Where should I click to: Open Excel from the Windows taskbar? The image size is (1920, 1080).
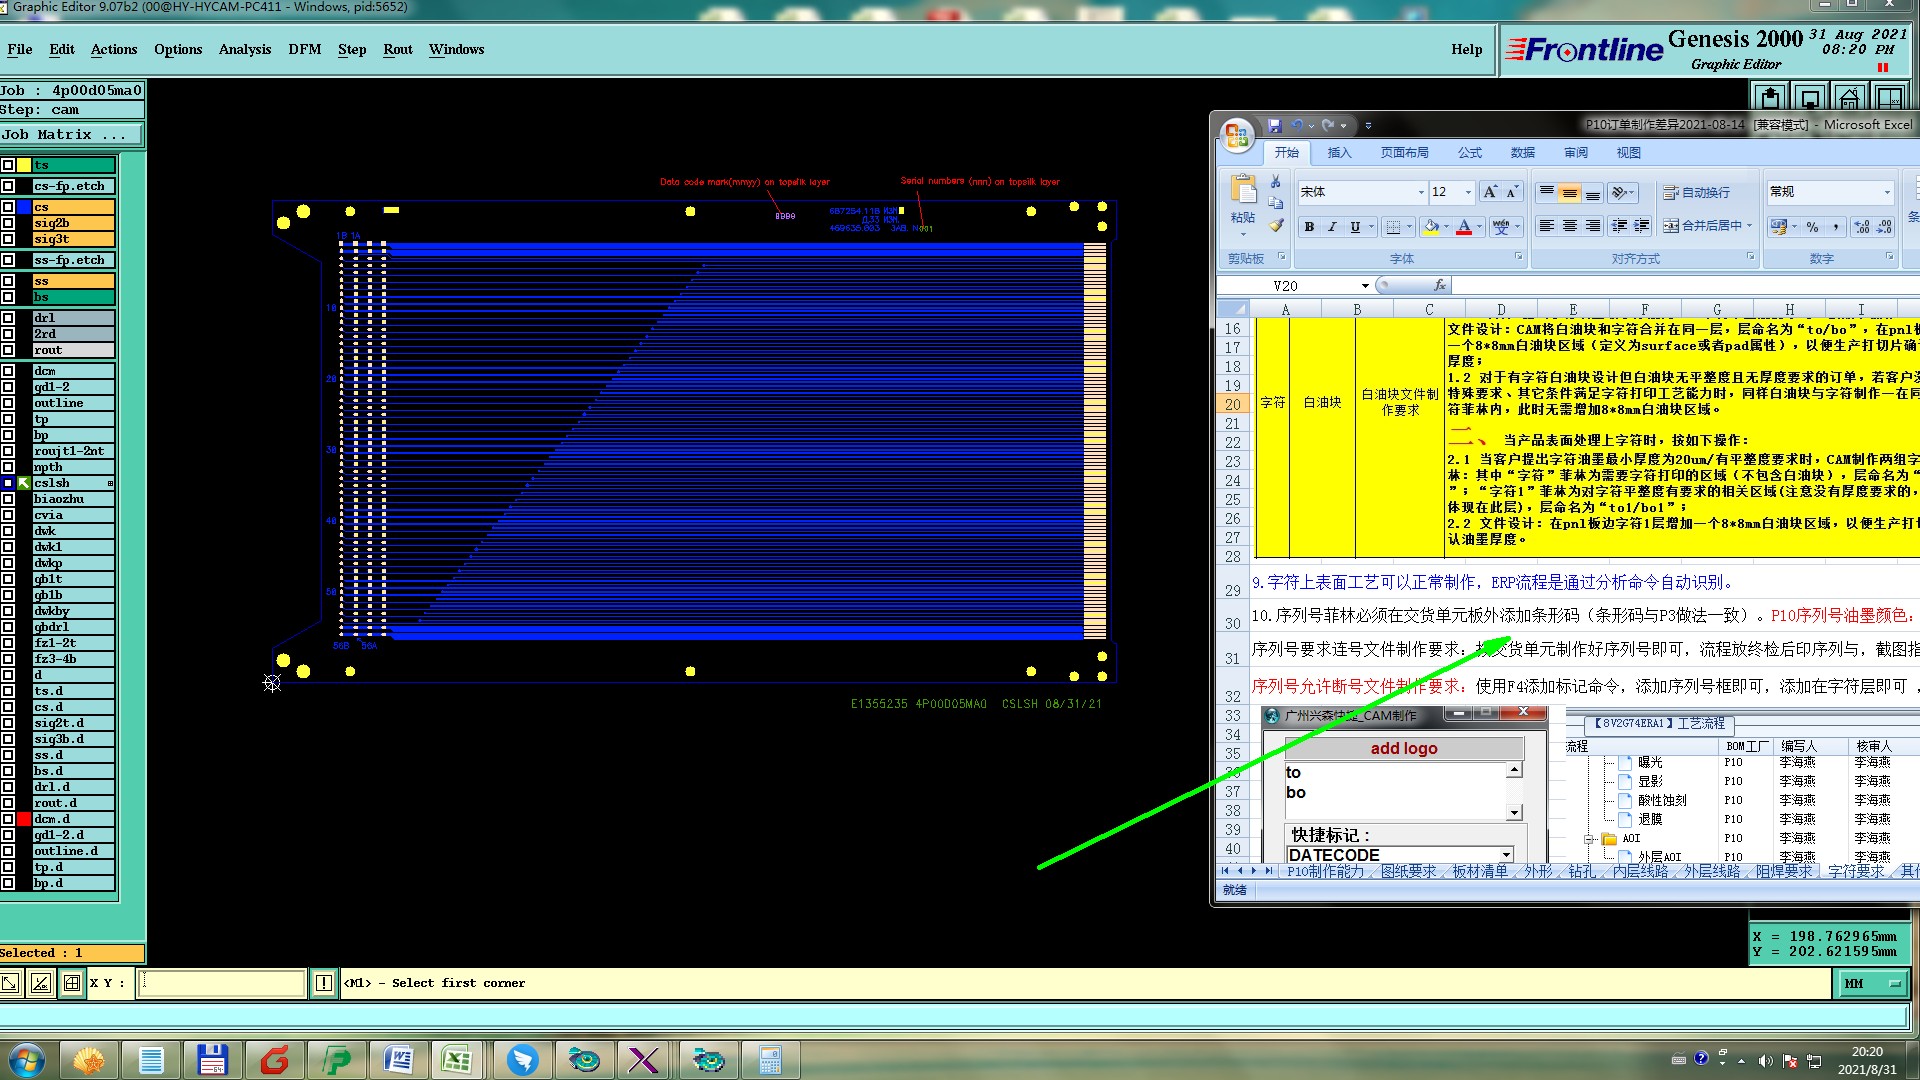tap(458, 1059)
